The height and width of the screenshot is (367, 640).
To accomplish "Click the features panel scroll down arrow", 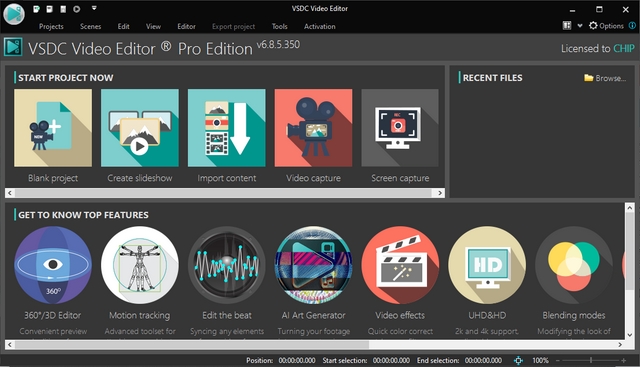I will (x=630, y=335).
